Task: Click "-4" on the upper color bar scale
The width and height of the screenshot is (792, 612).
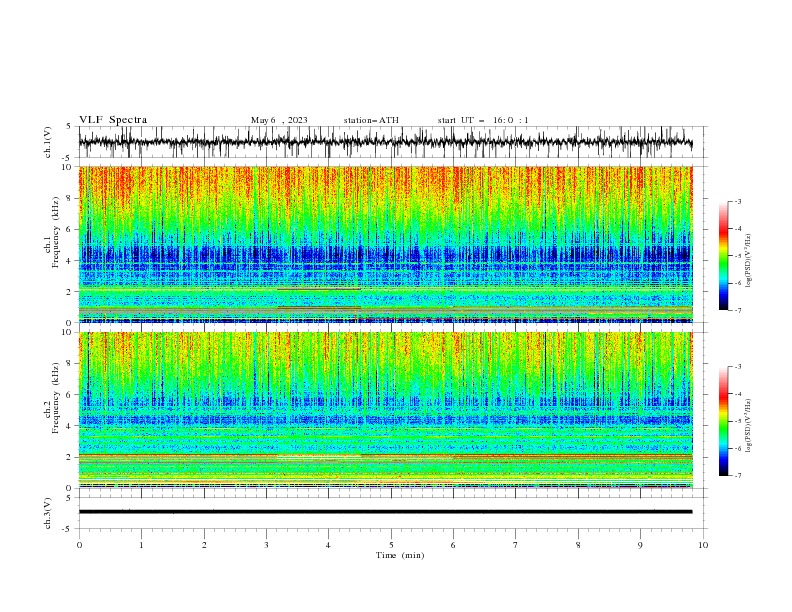Action: point(738,229)
